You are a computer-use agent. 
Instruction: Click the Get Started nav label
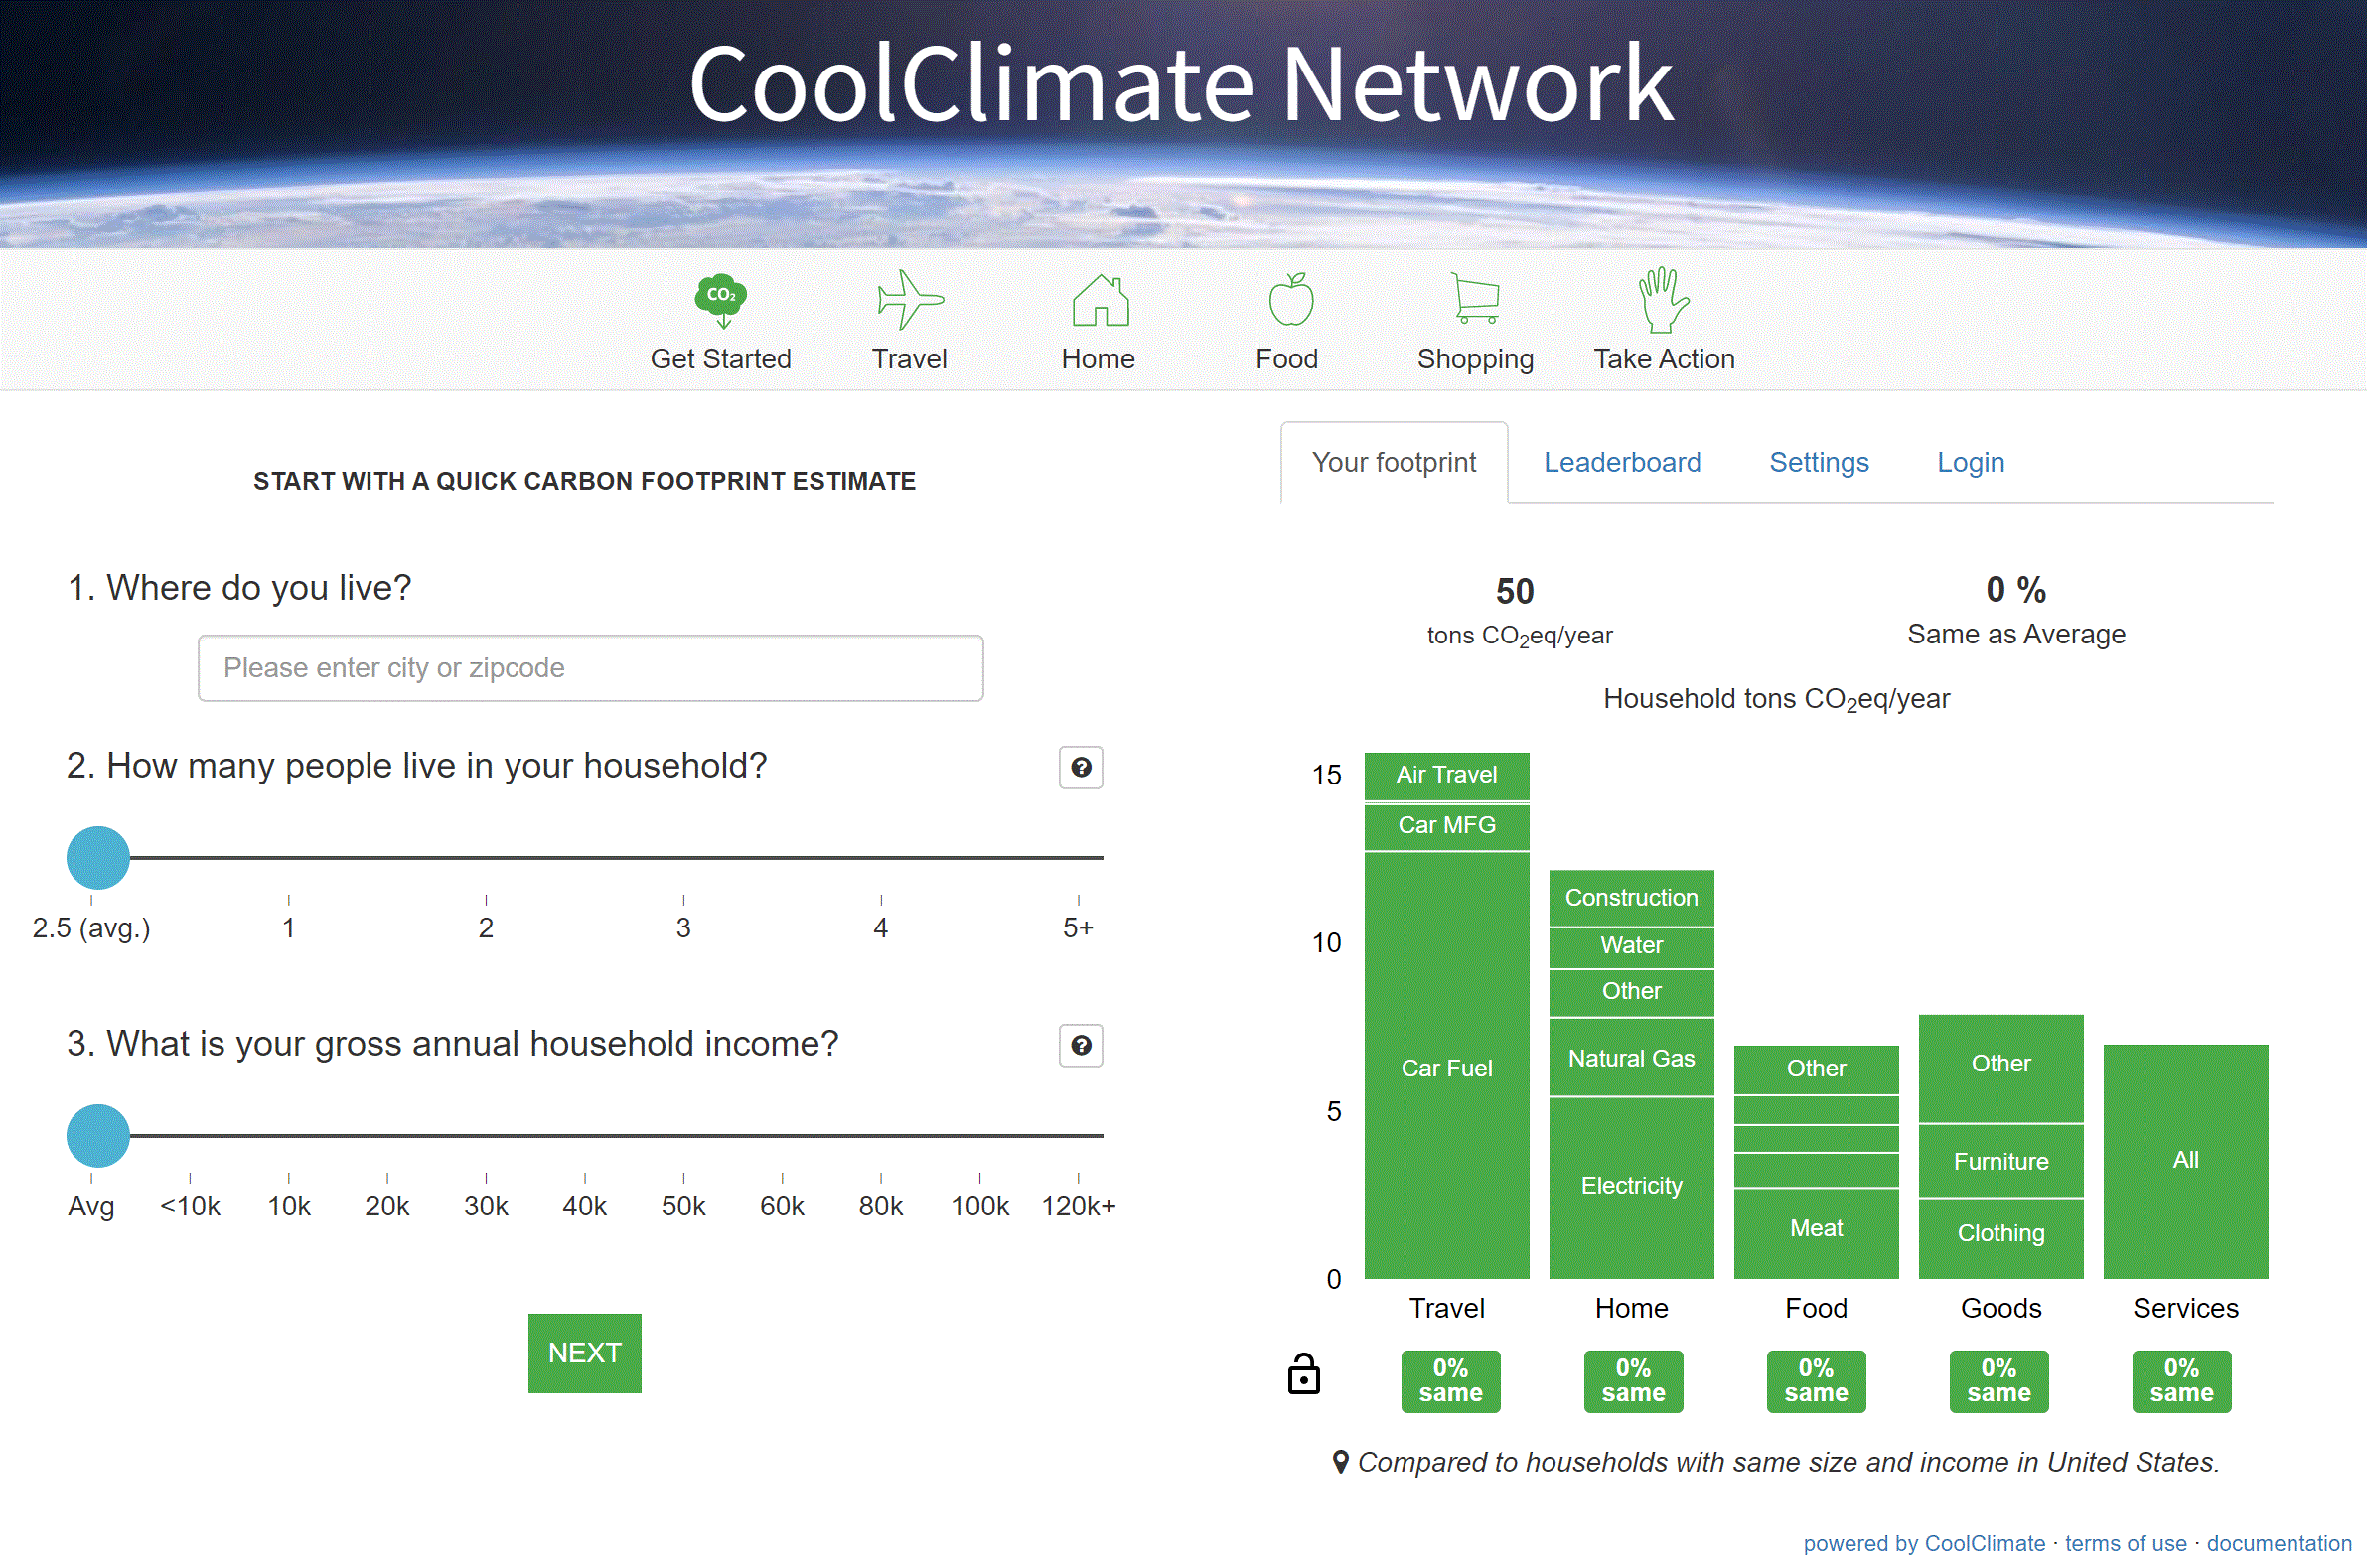click(x=720, y=359)
